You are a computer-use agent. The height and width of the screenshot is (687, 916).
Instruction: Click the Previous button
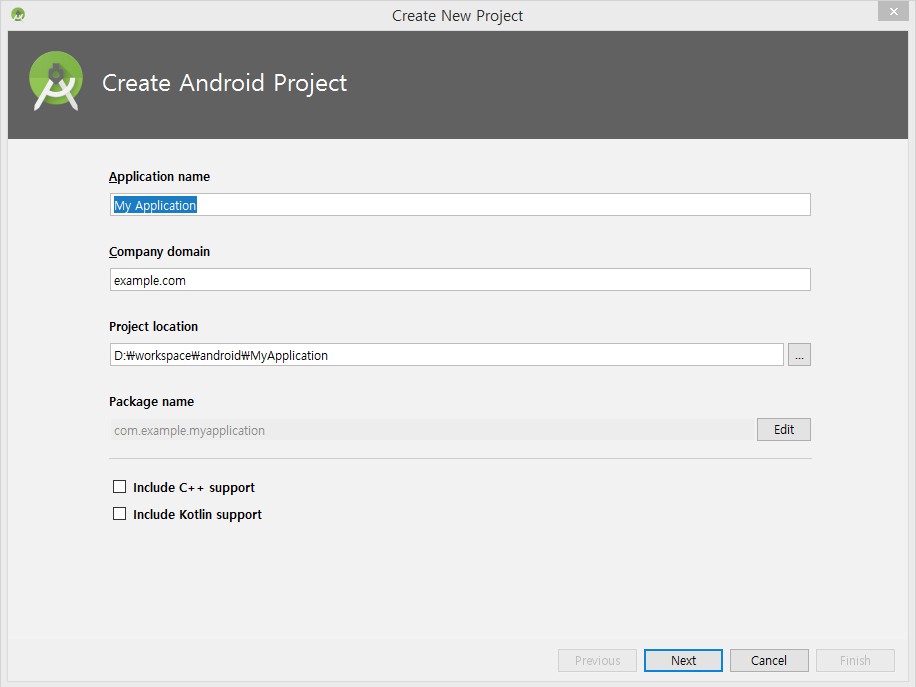(x=597, y=660)
